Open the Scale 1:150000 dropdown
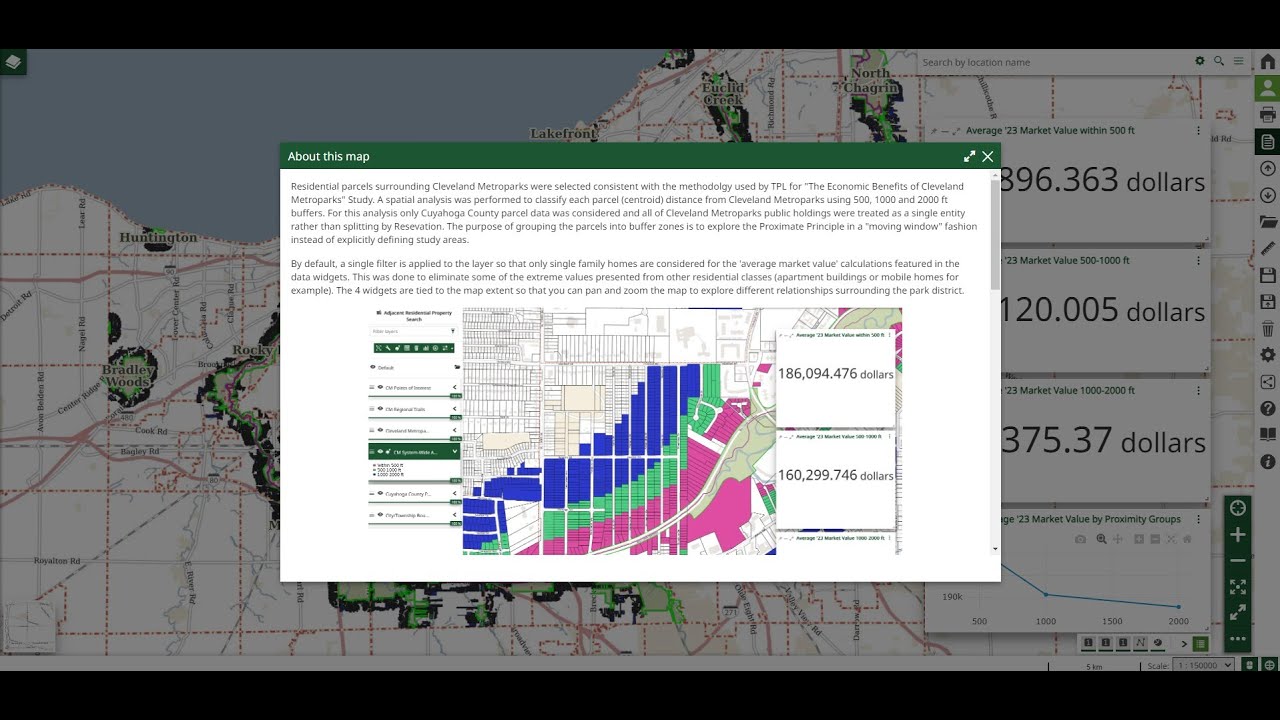 [1203, 665]
